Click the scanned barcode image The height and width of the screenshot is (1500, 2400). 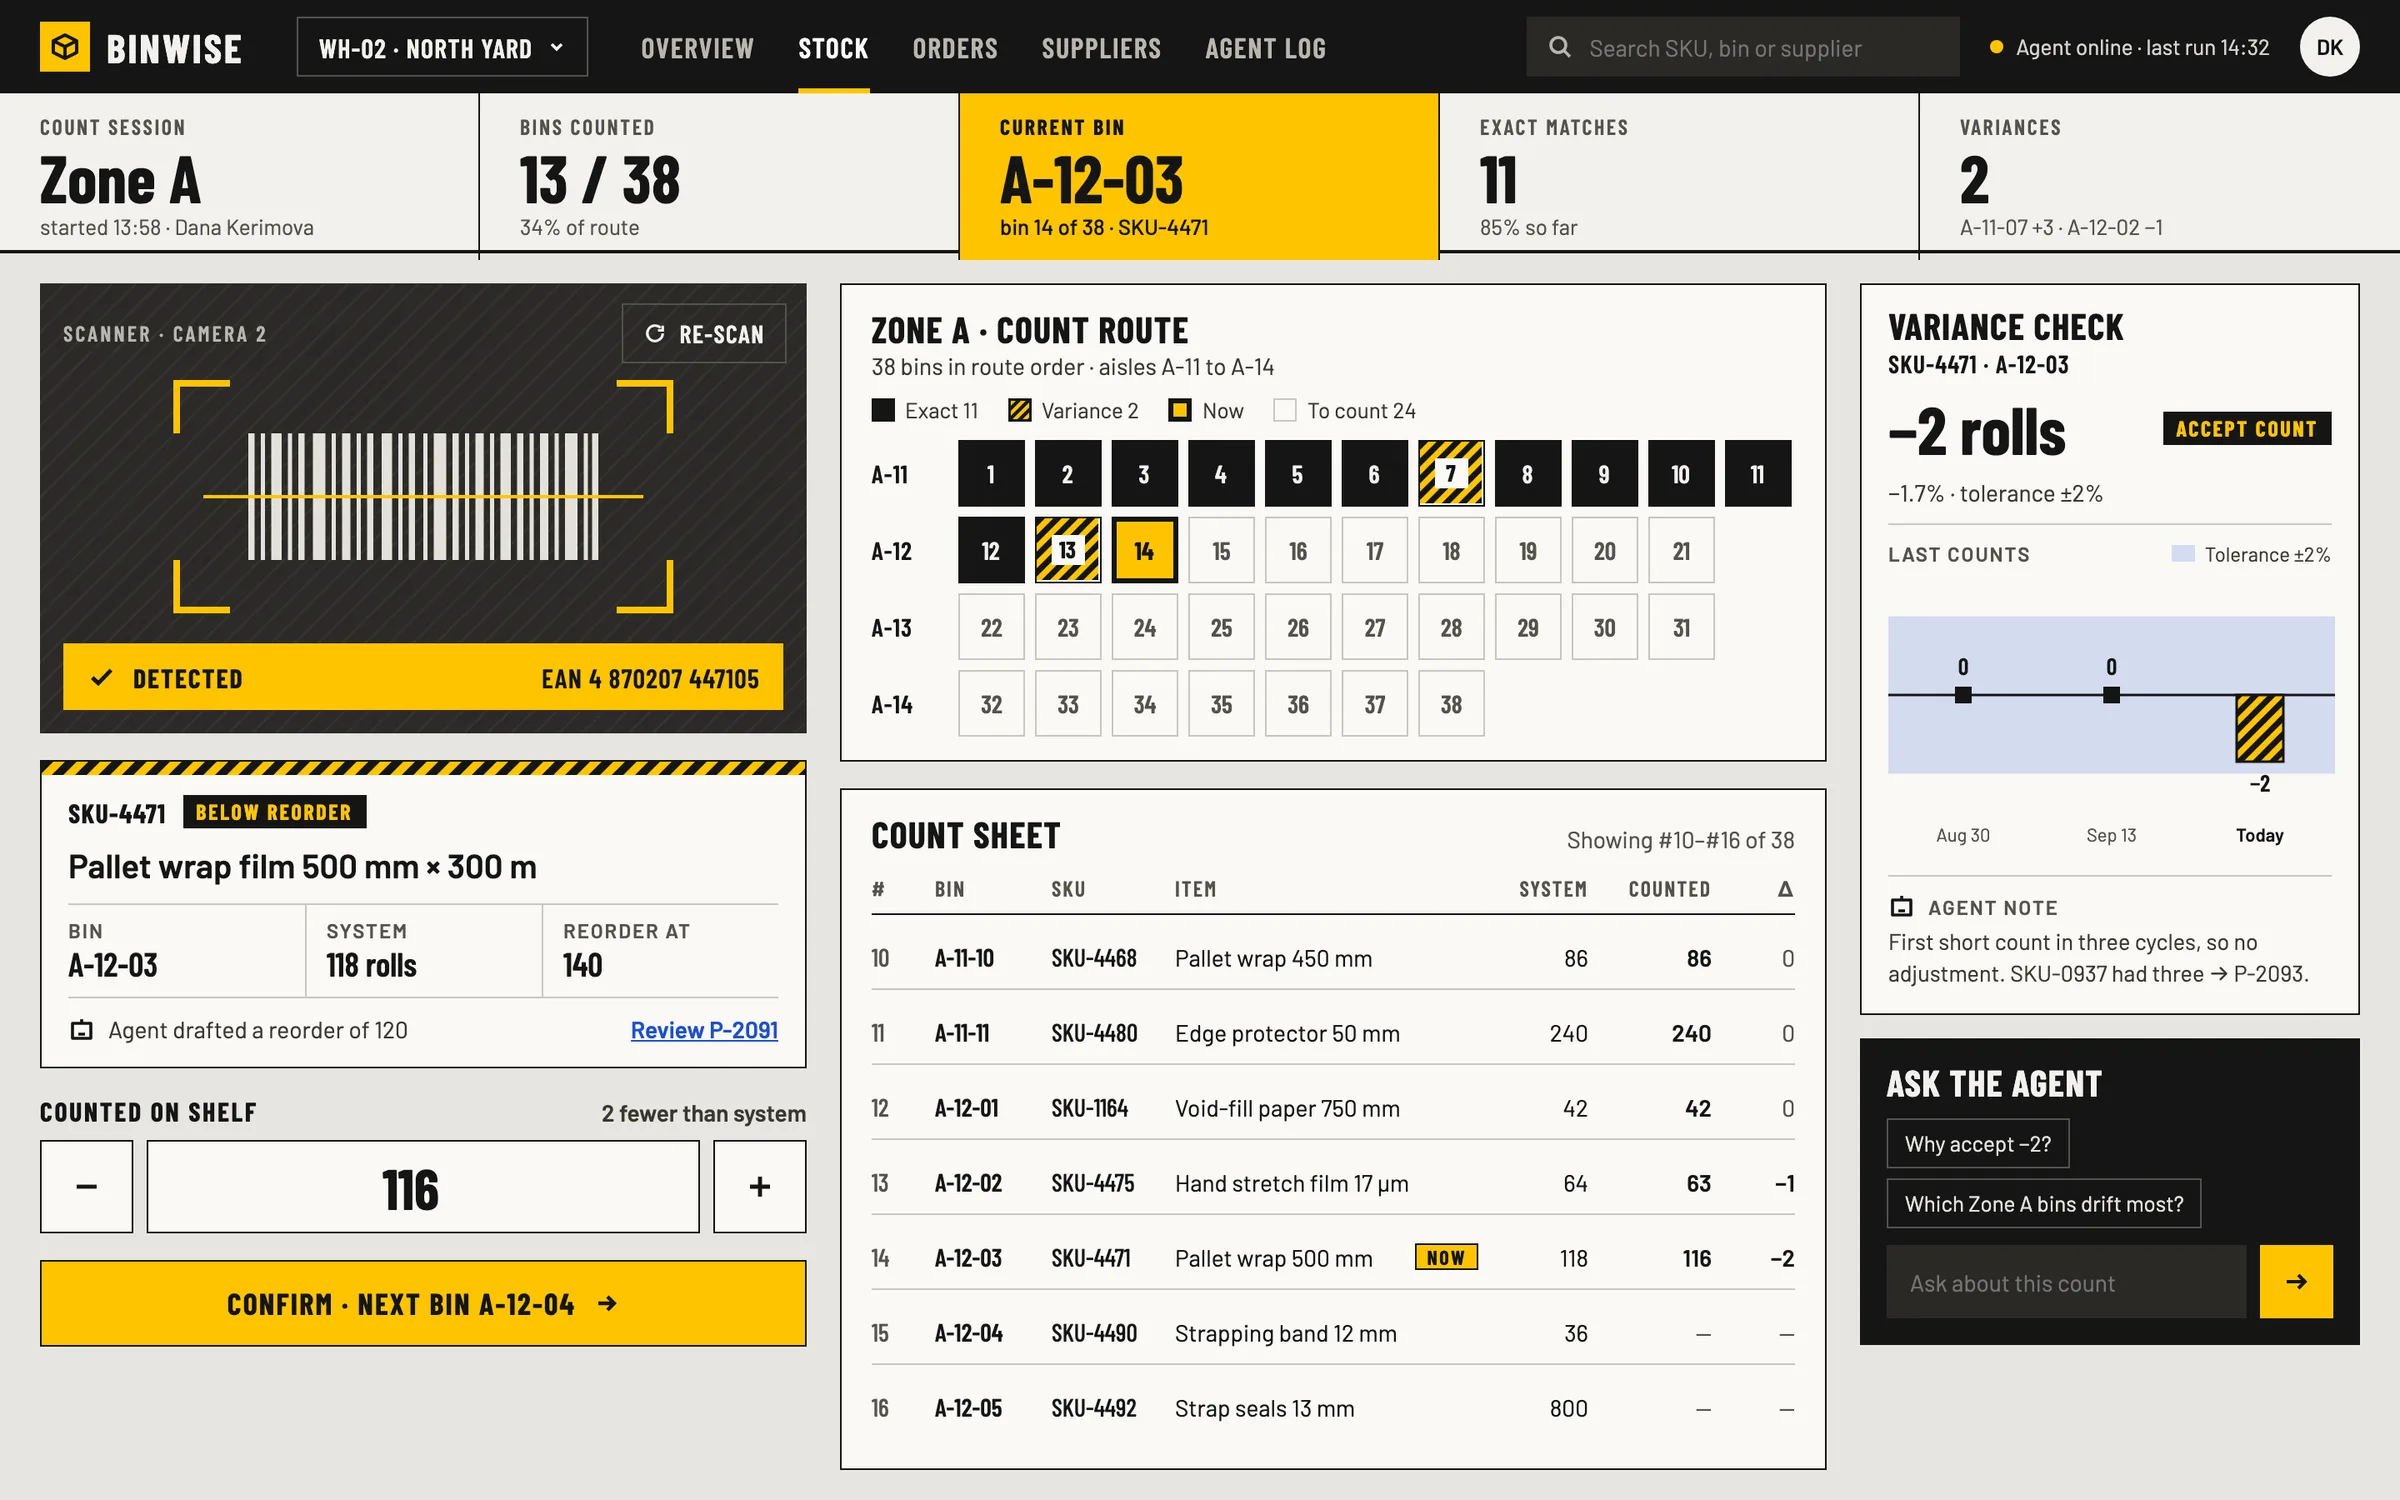pos(423,496)
